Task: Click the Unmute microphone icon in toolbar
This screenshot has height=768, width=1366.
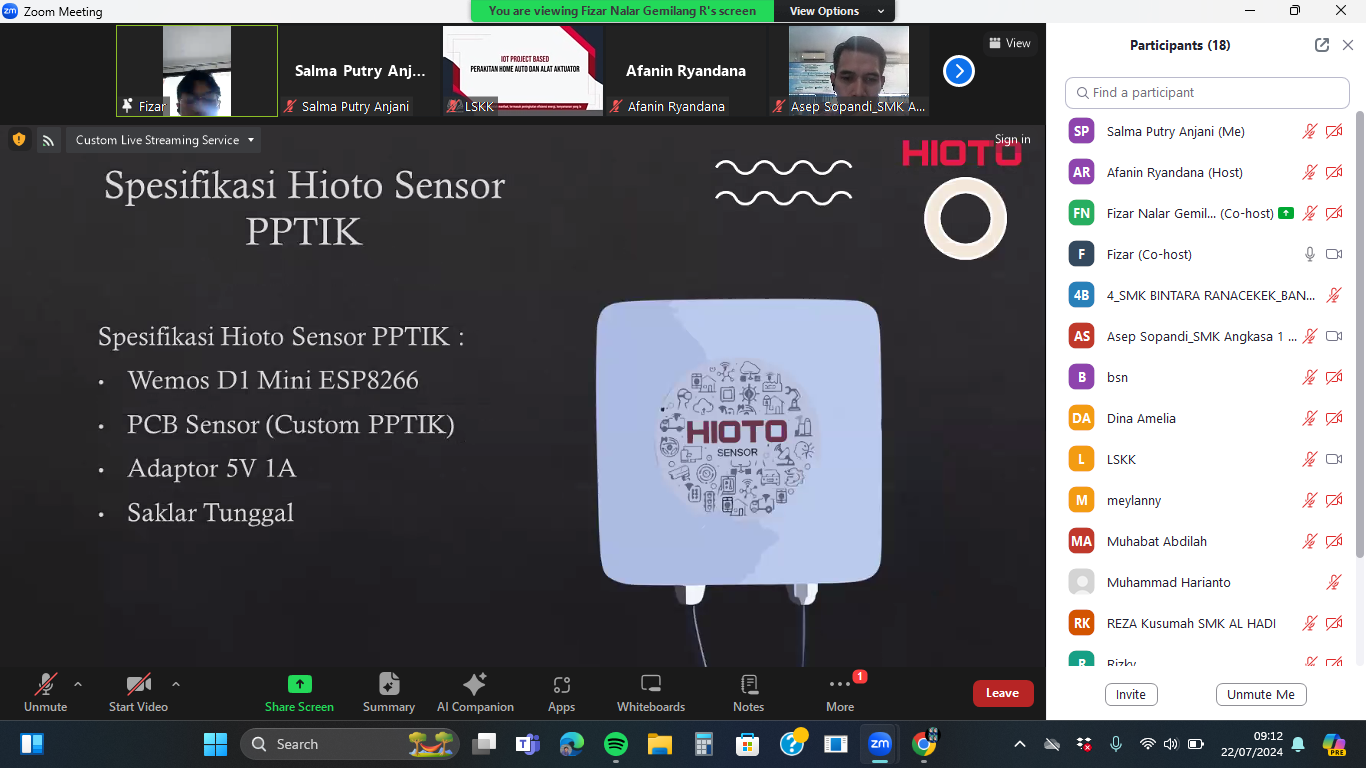Action: (x=45, y=685)
